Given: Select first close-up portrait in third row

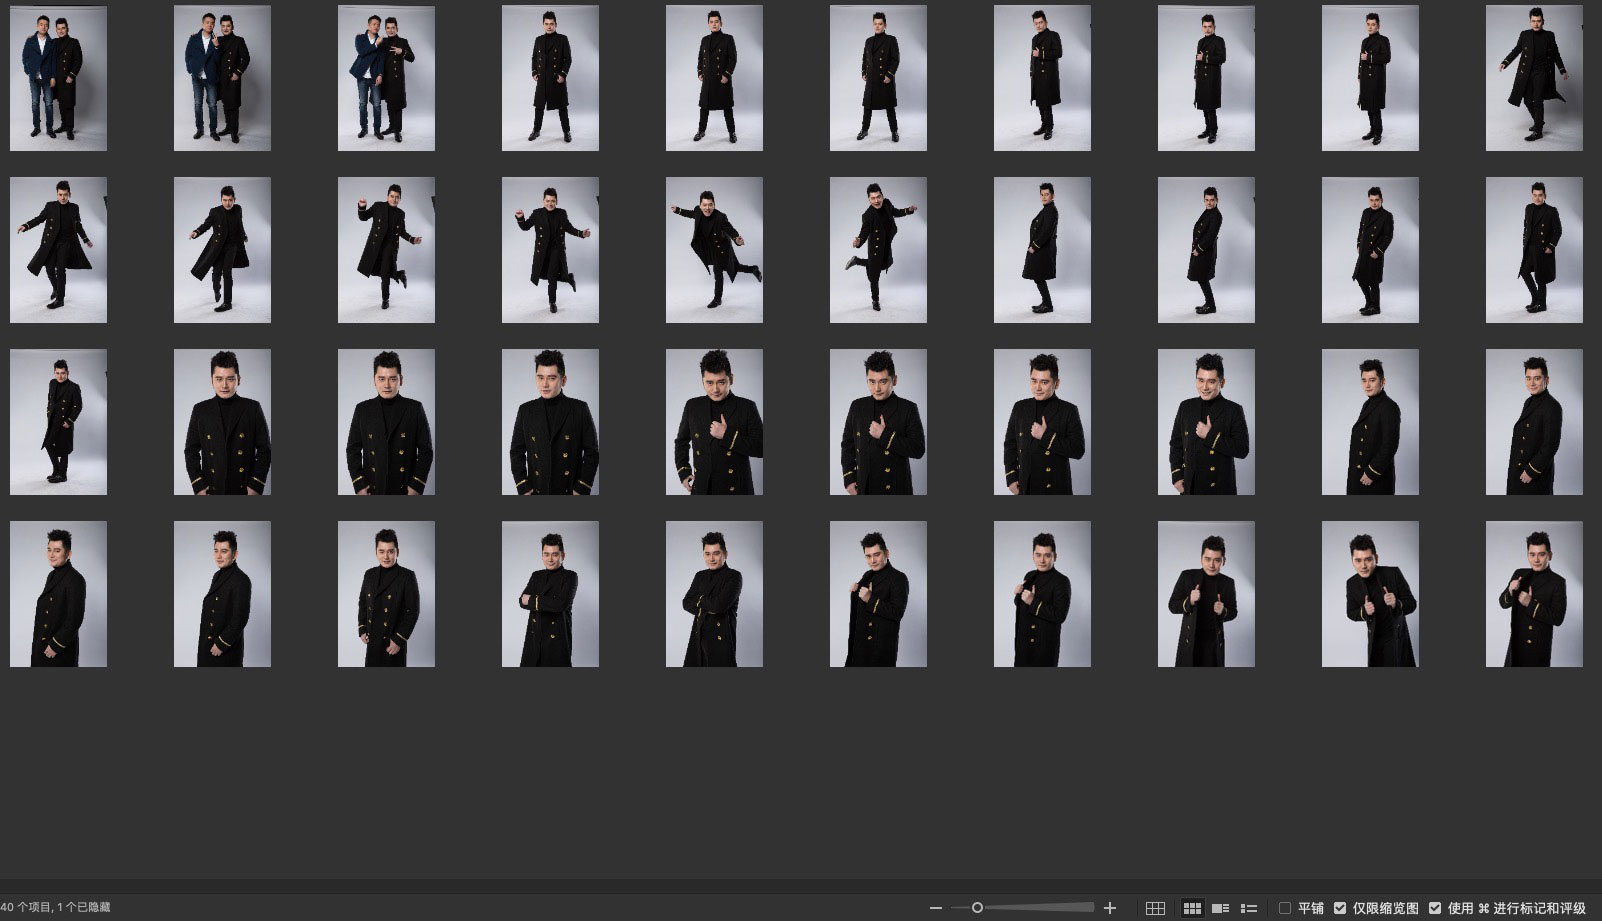Looking at the screenshot, I should point(222,422).
